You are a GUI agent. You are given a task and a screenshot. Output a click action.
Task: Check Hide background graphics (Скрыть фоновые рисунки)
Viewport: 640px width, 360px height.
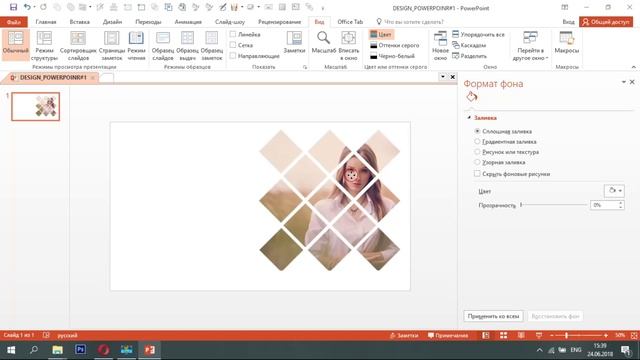pyautogui.click(x=477, y=173)
